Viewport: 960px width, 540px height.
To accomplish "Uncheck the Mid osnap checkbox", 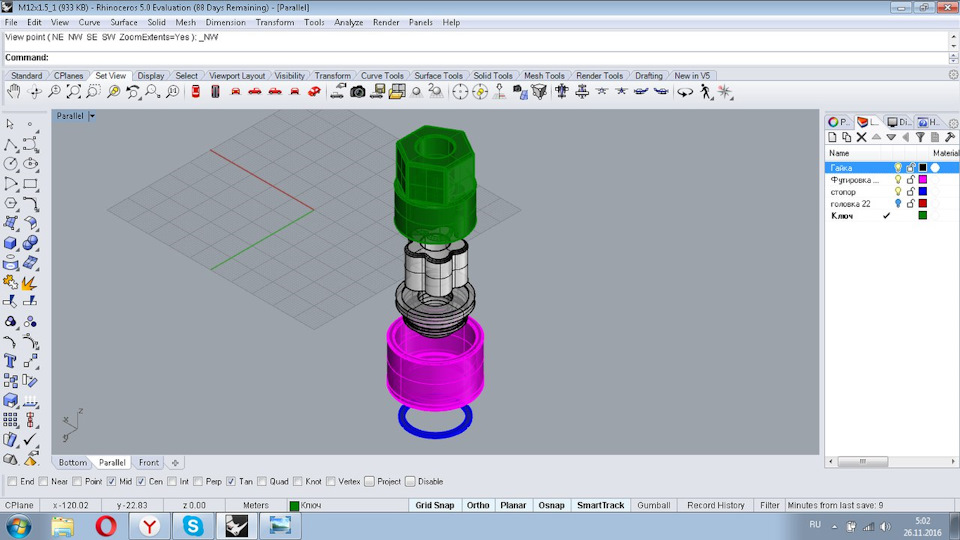I will point(111,482).
